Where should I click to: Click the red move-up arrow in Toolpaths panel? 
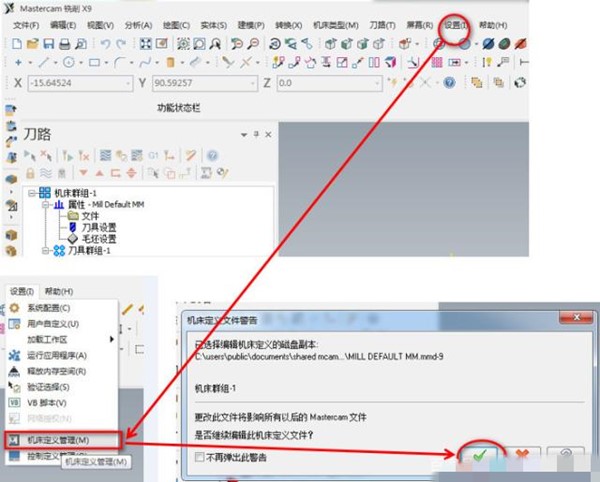(99, 173)
